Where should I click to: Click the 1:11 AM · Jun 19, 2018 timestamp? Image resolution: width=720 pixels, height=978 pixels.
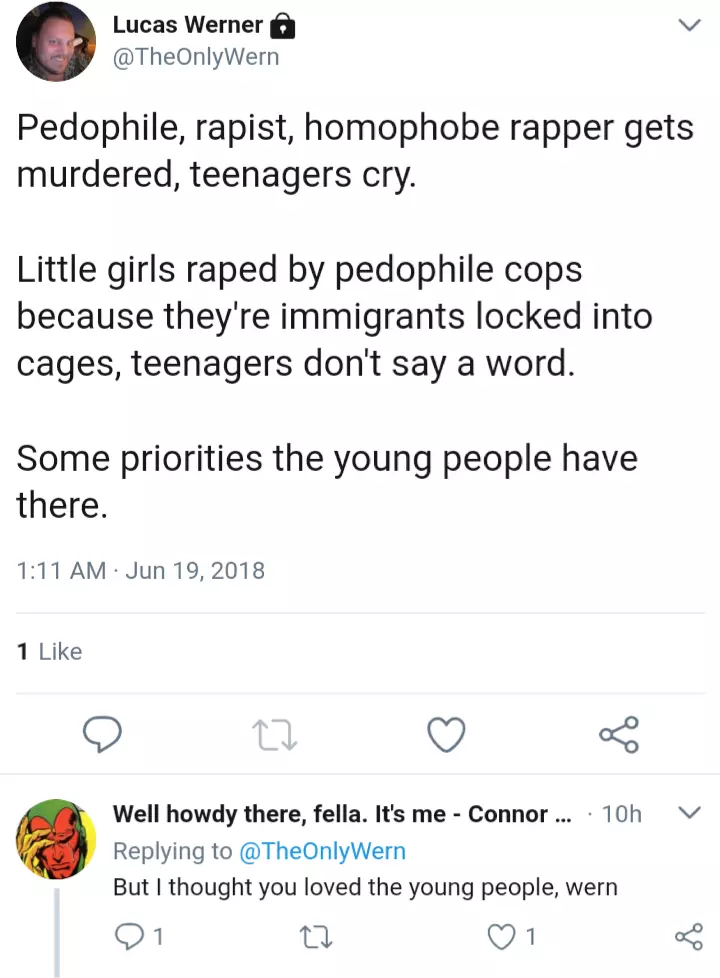(141, 571)
